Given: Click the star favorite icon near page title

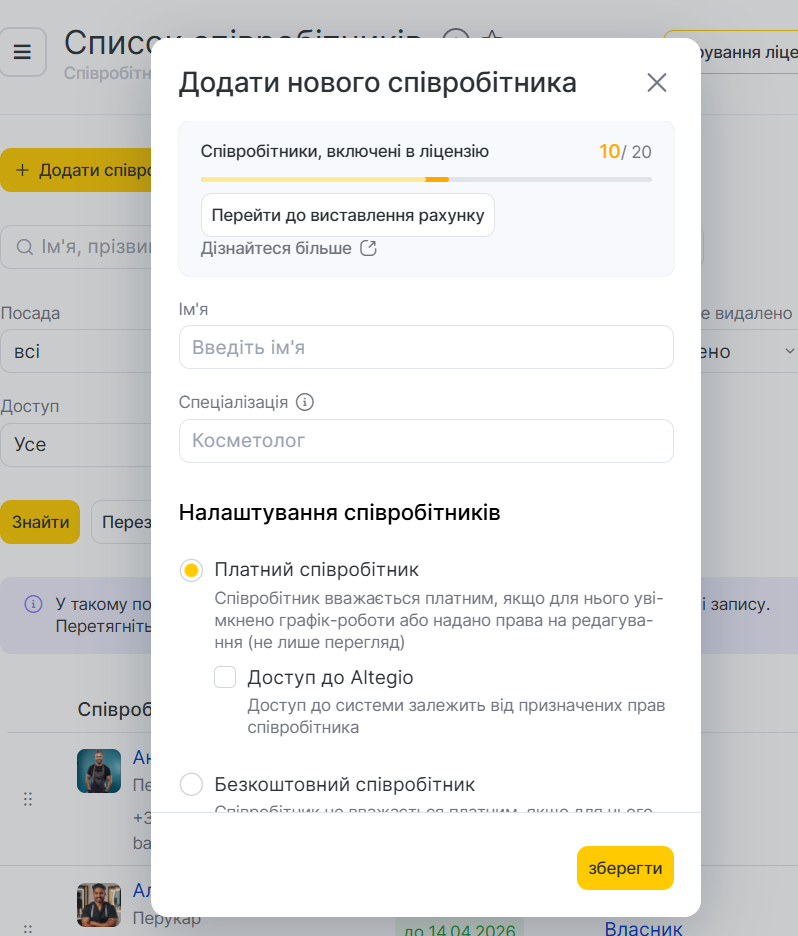Looking at the screenshot, I should [x=492, y=40].
